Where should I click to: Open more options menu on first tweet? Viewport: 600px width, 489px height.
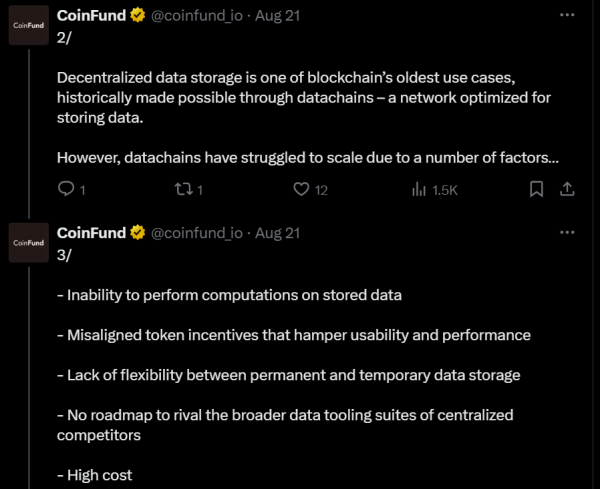(x=567, y=17)
